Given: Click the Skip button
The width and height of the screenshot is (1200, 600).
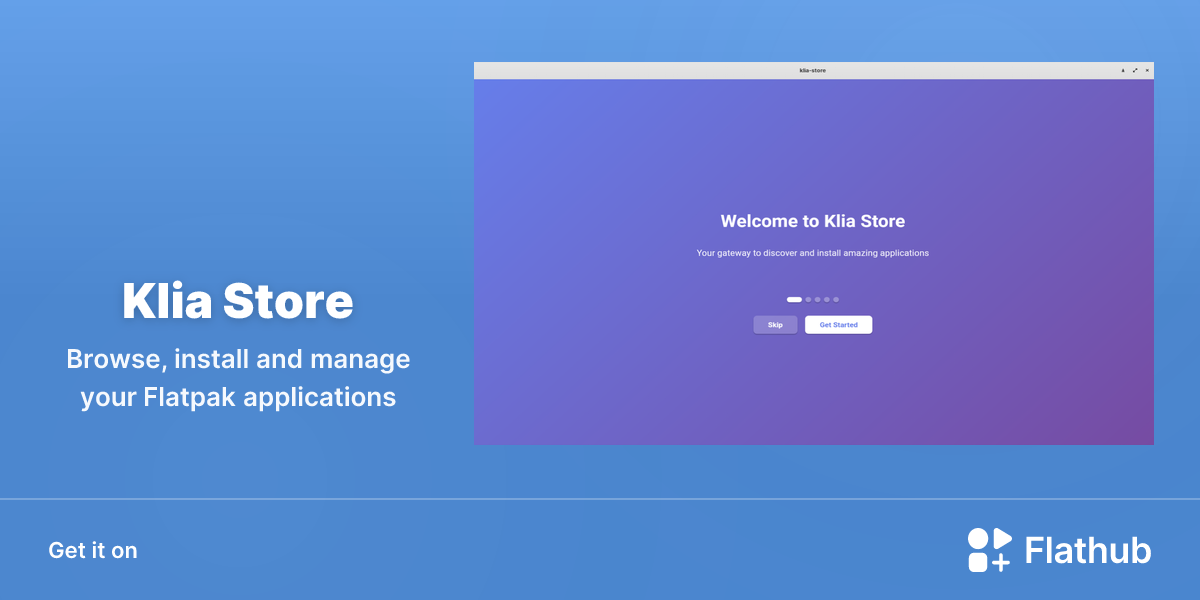Looking at the screenshot, I should pyautogui.click(x=775, y=325).
